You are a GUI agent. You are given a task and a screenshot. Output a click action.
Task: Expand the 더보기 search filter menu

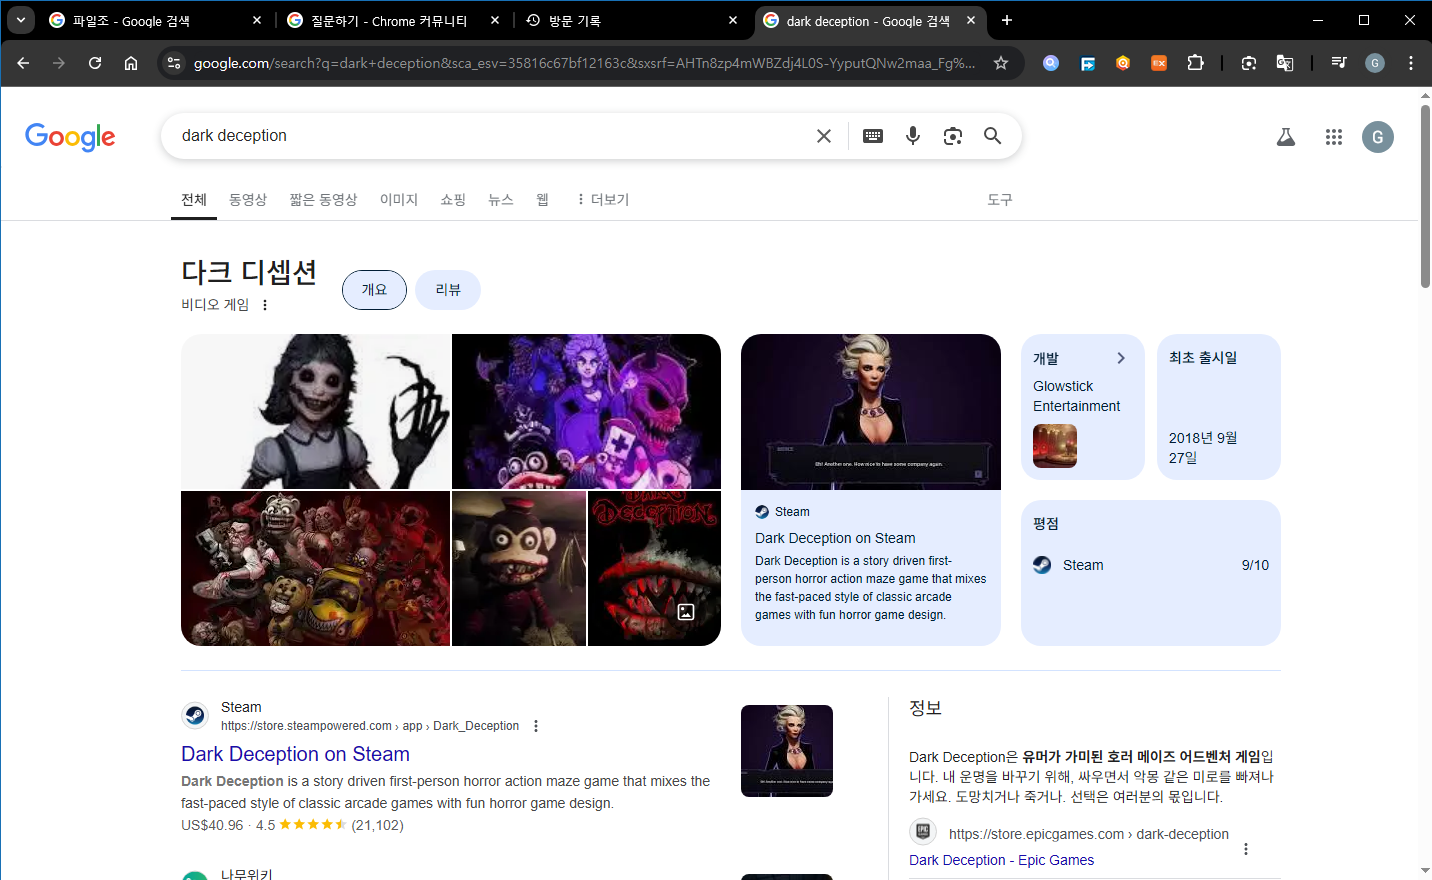[x=602, y=200]
